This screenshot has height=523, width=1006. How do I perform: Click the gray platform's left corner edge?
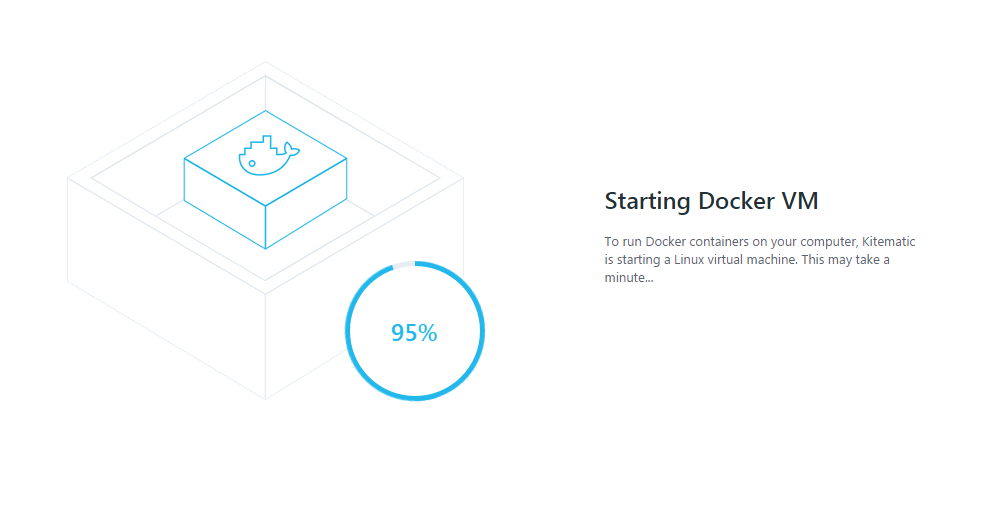click(x=68, y=228)
